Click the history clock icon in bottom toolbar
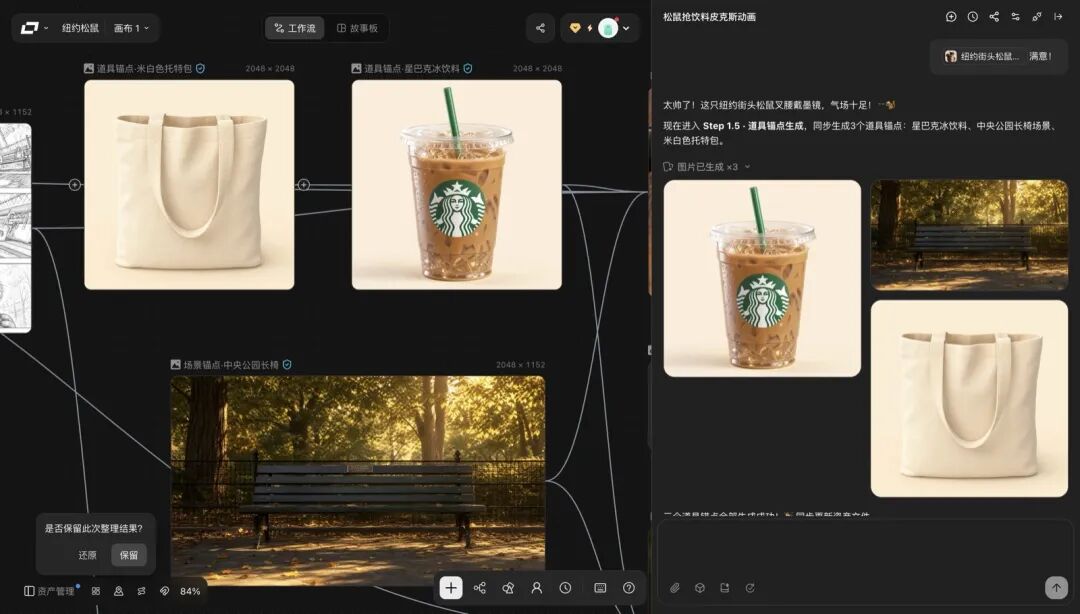The image size is (1080, 614). pyautogui.click(x=565, y=588)
